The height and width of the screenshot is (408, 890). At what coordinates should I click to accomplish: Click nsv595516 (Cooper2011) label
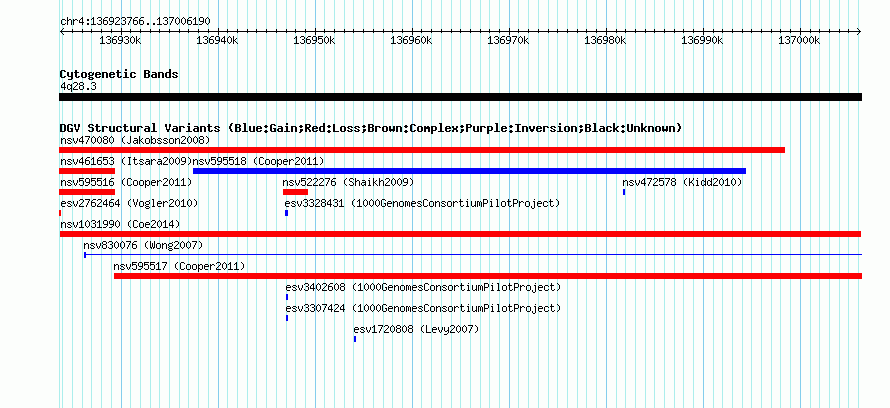click(126, 182)
